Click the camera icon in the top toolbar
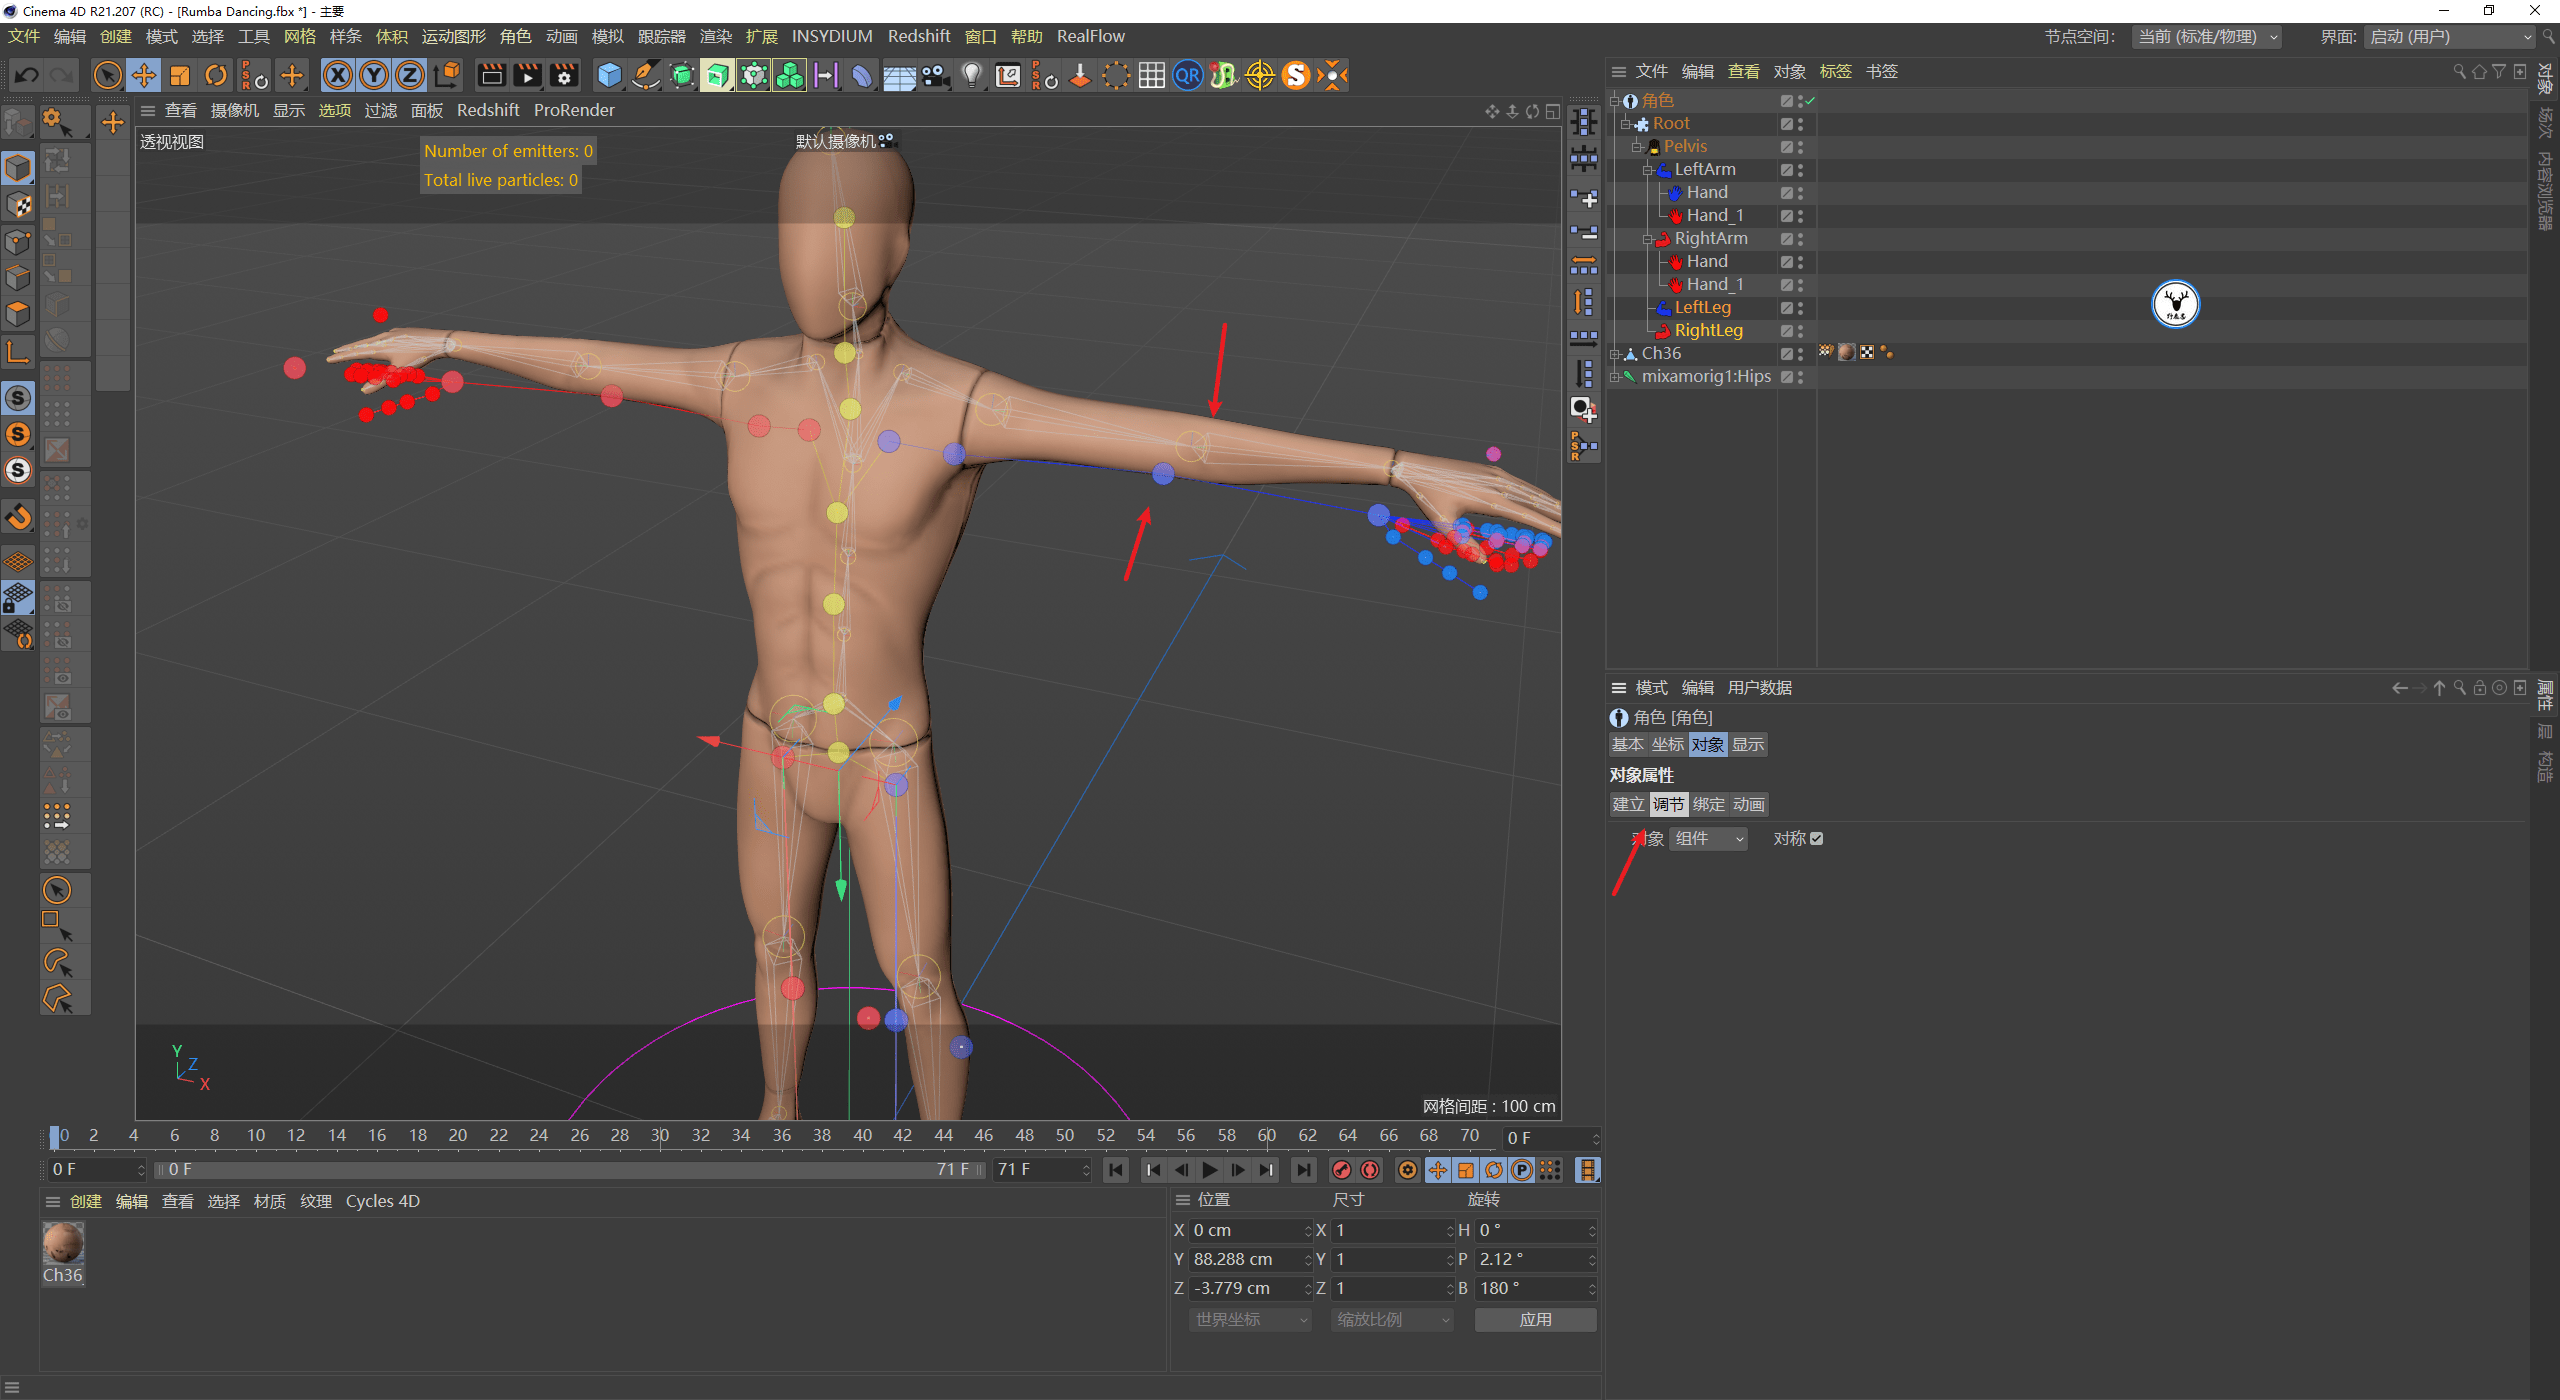2560x1400 pixels. tap(936, 75)
